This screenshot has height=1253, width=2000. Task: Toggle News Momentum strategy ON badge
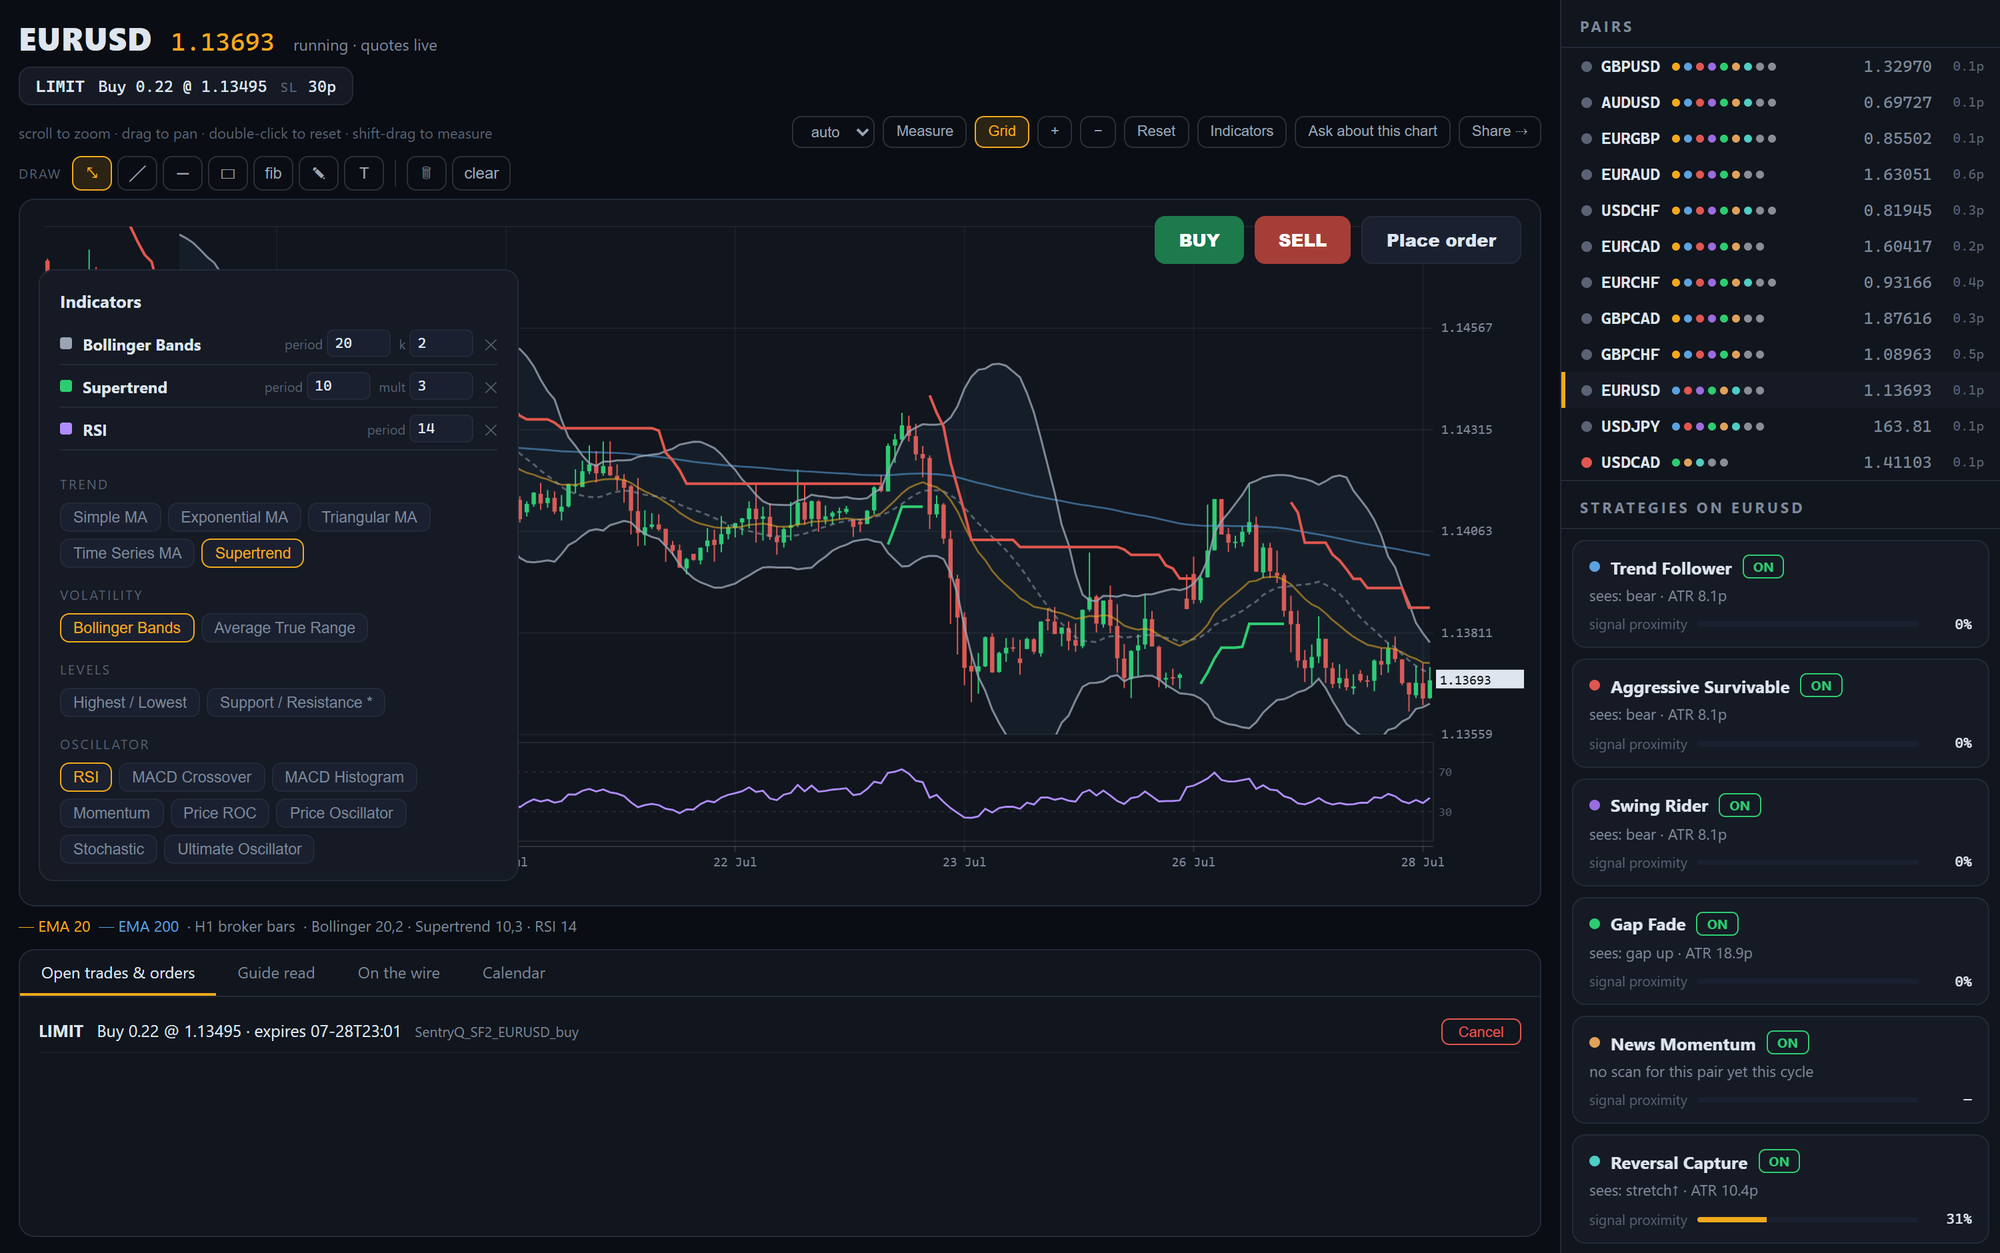(x=1788, y=1043)
